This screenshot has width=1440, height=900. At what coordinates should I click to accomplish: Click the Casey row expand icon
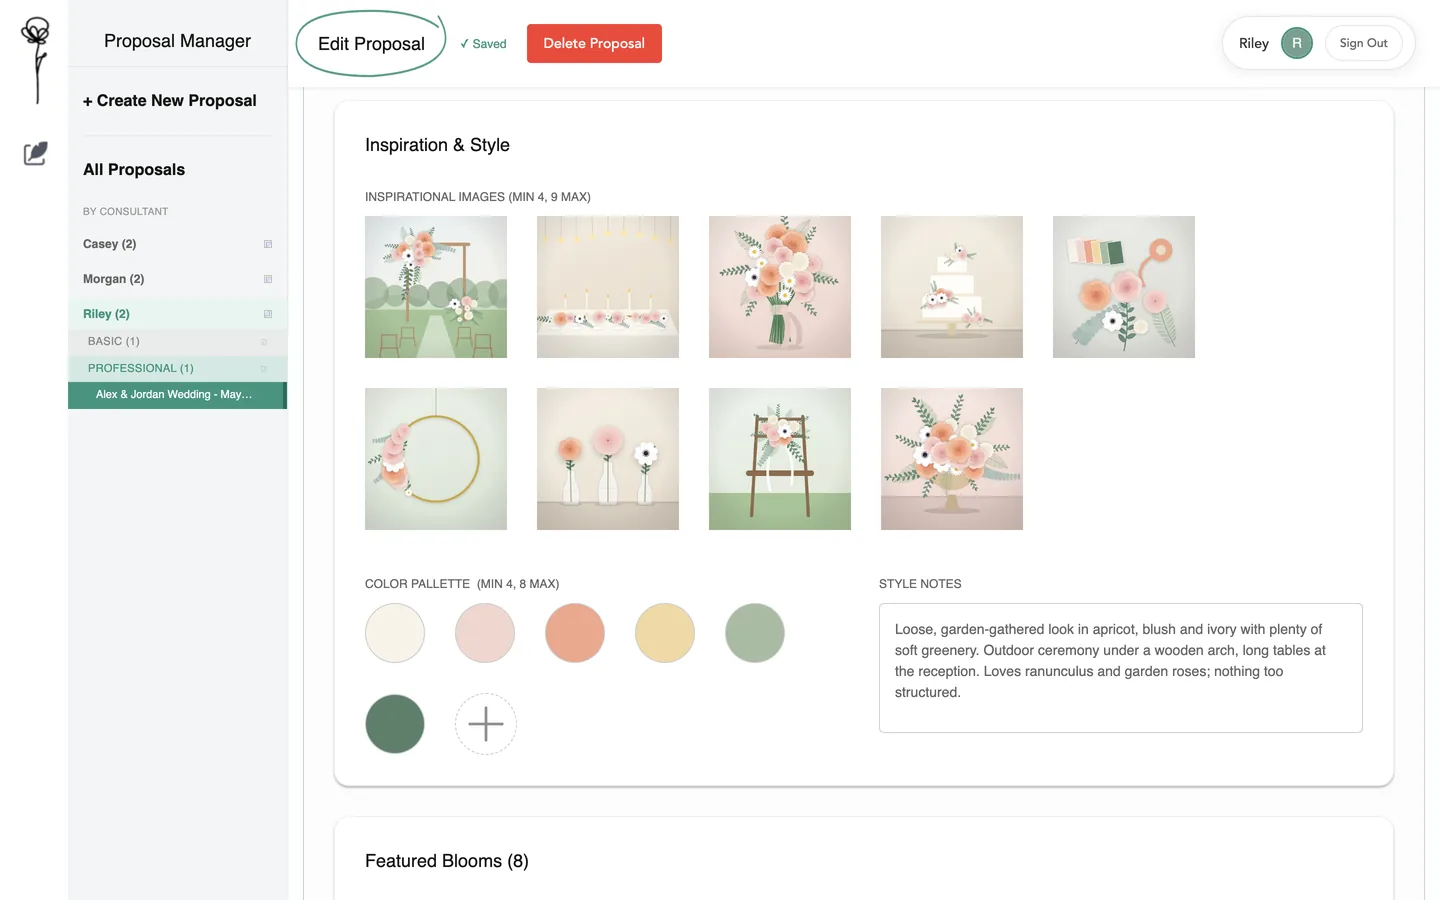tap(268, 244)
